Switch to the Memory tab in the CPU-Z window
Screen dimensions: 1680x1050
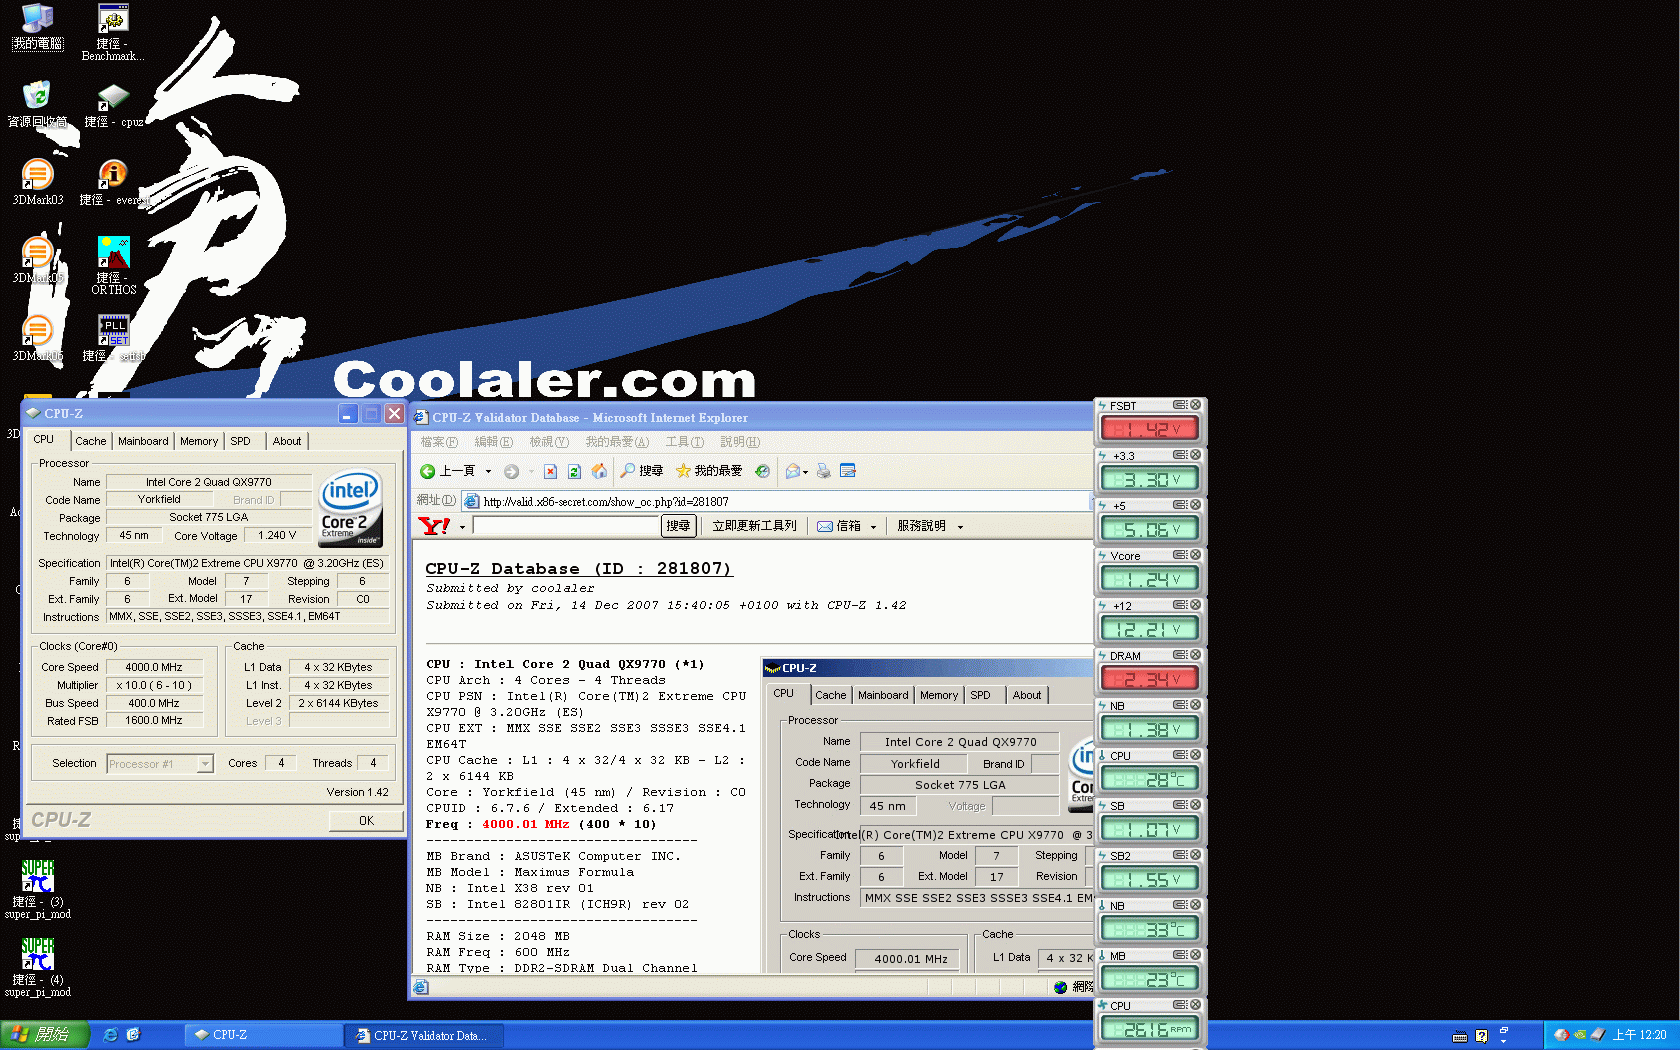[x=199, y=441]
